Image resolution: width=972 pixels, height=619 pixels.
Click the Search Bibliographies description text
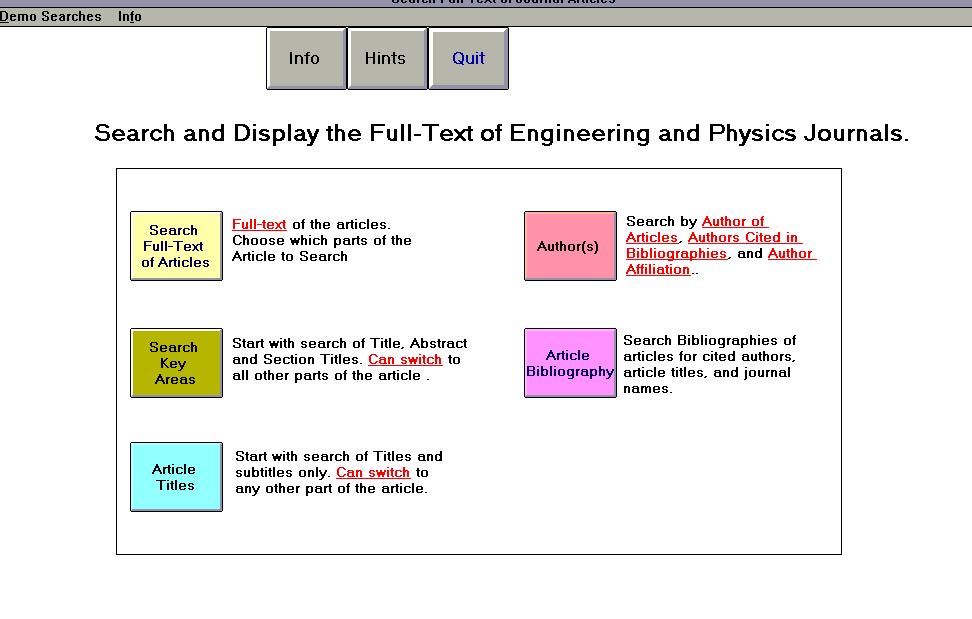click(x=709, y=364)
